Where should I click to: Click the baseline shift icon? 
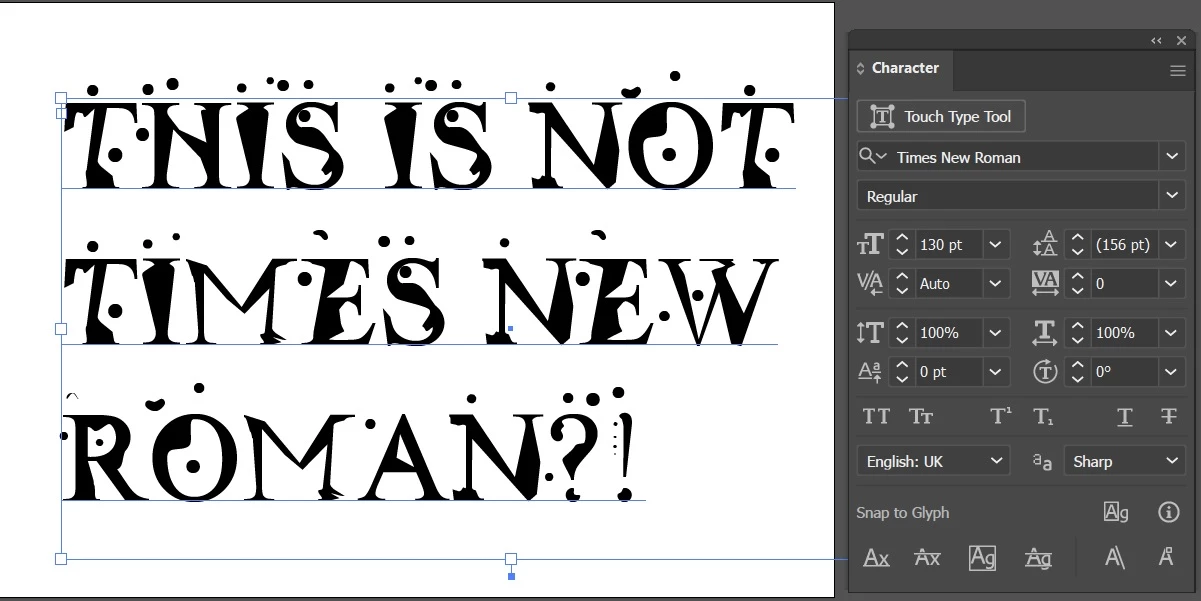(x=870, y=371)
